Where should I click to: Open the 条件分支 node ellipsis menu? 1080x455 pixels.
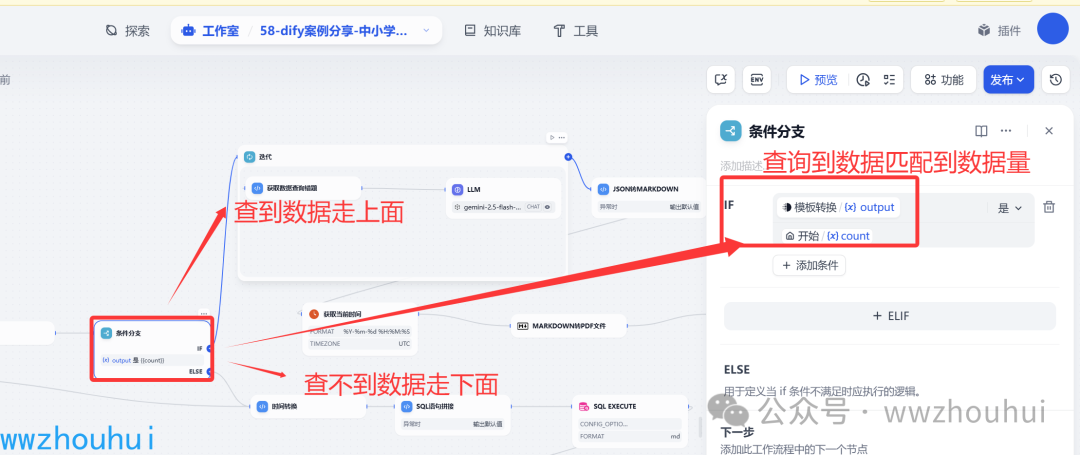pyautogui.click(x=204, y=314)
